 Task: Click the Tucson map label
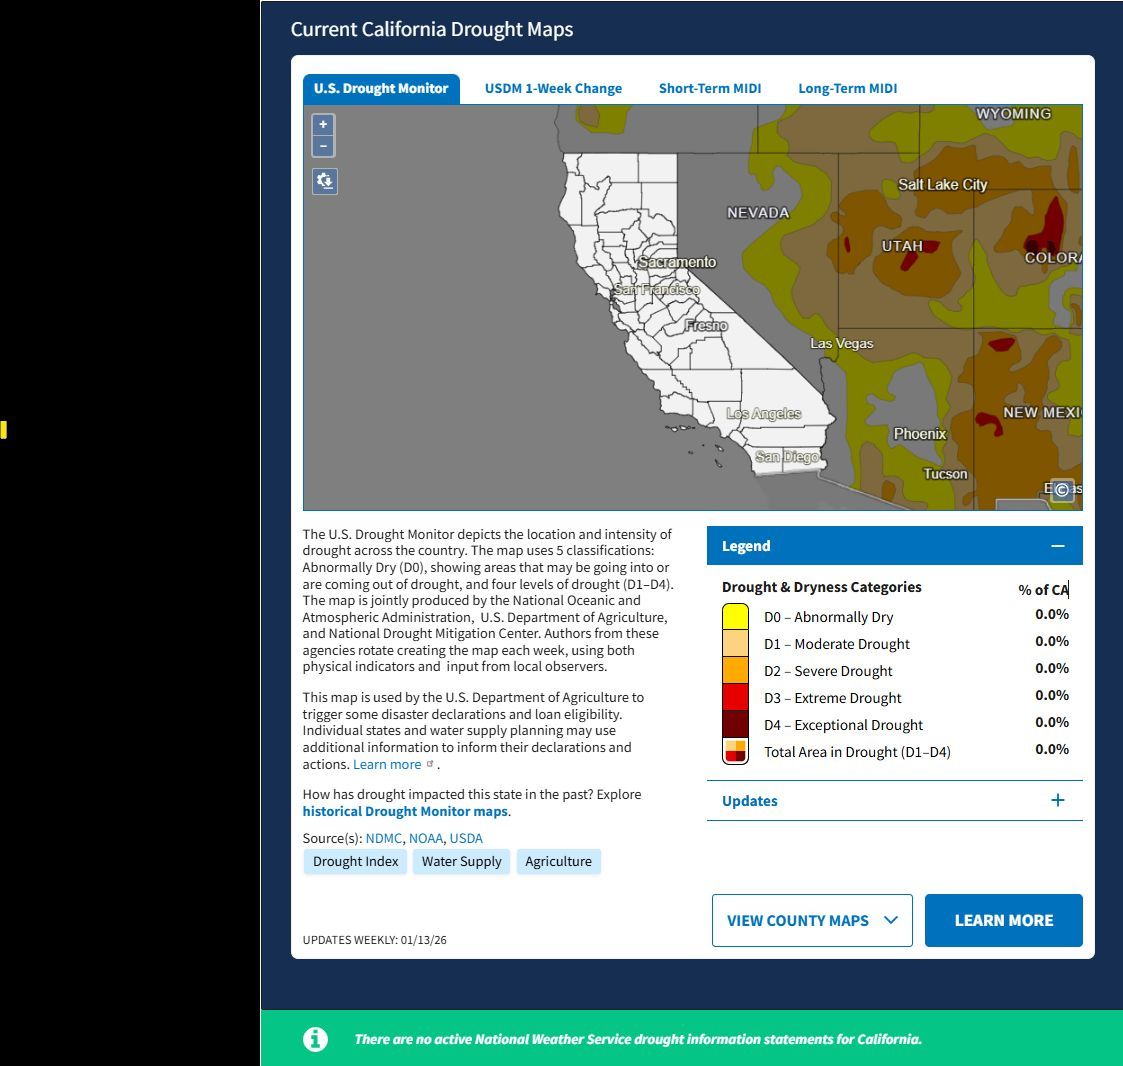(x=945, y=474)
